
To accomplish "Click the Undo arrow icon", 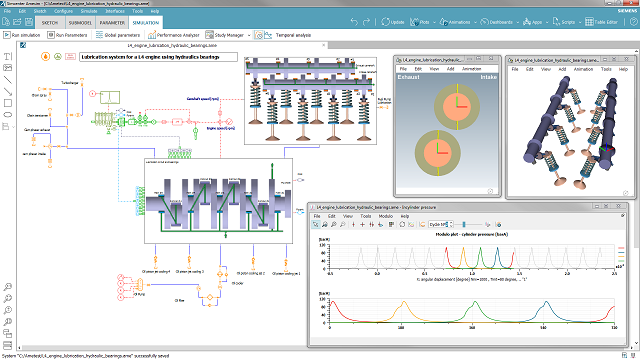I will click(x=354, y=22).
